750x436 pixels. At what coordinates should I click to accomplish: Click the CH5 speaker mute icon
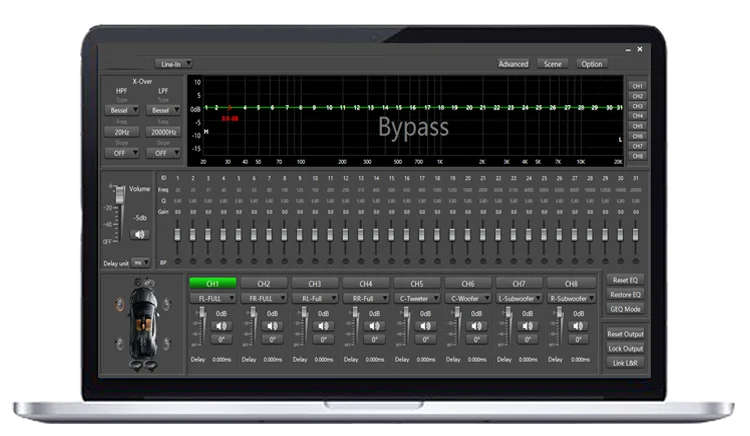point(425,325)
